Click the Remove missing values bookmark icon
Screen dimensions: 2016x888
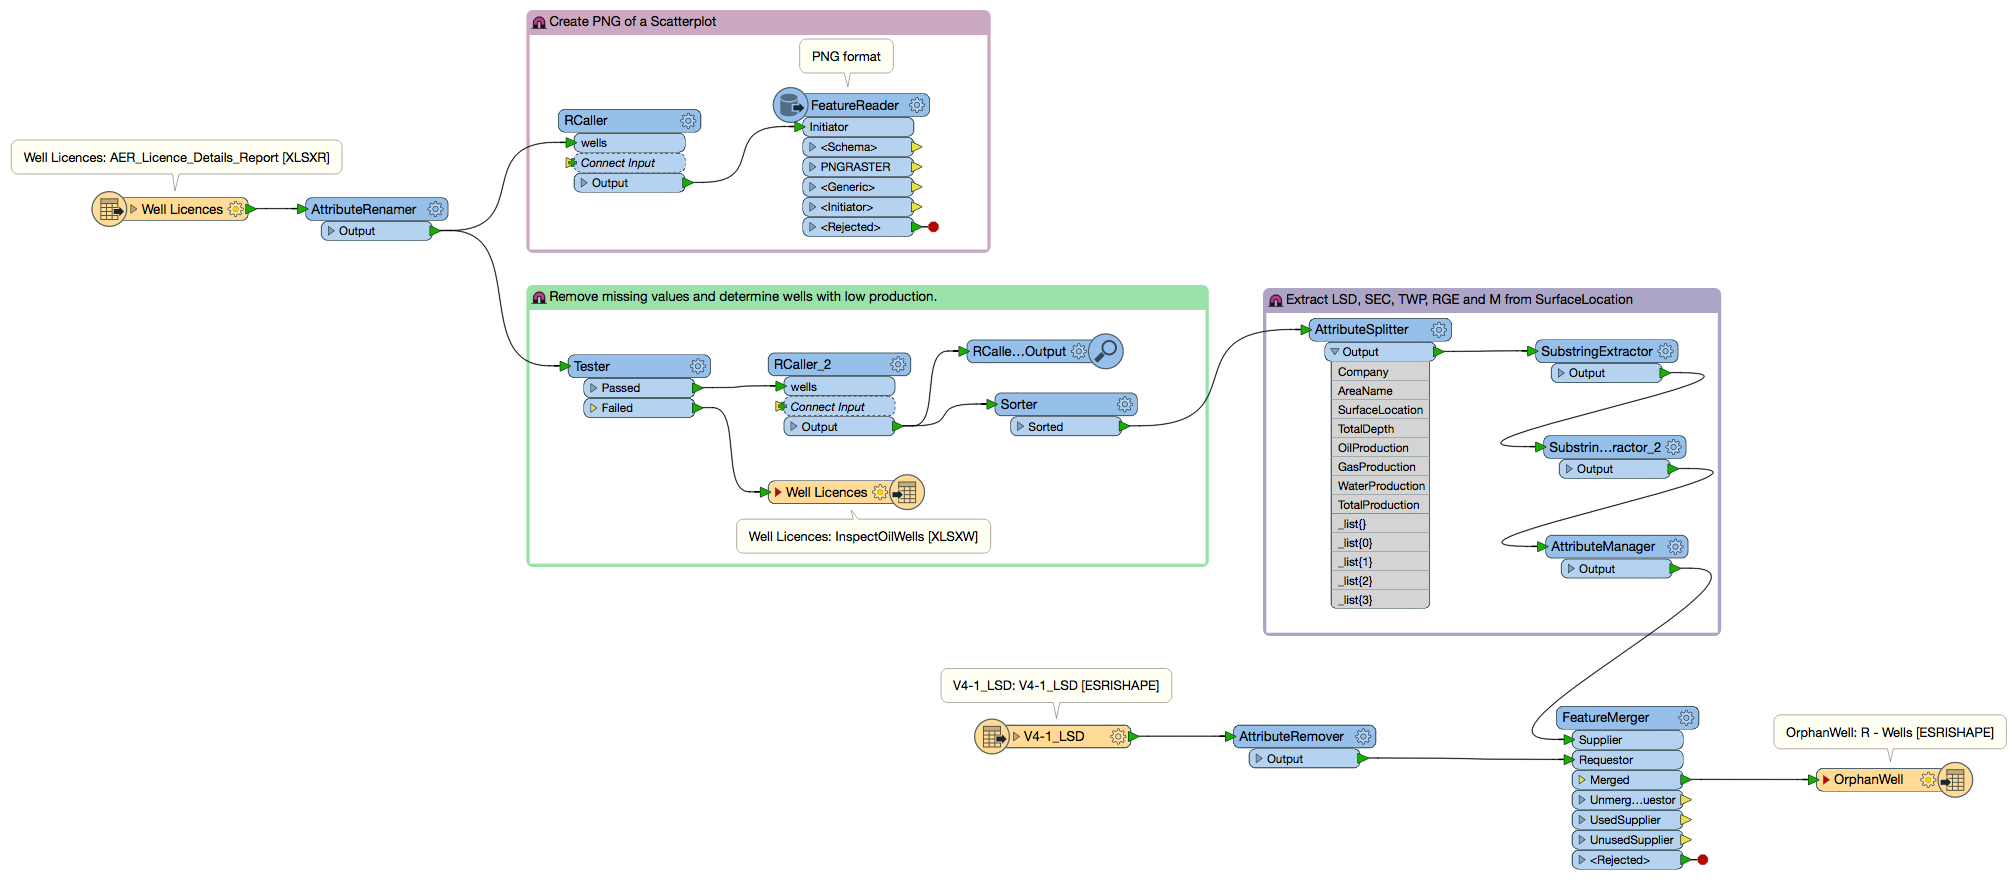pyautogui.click(x=539, y=297)
